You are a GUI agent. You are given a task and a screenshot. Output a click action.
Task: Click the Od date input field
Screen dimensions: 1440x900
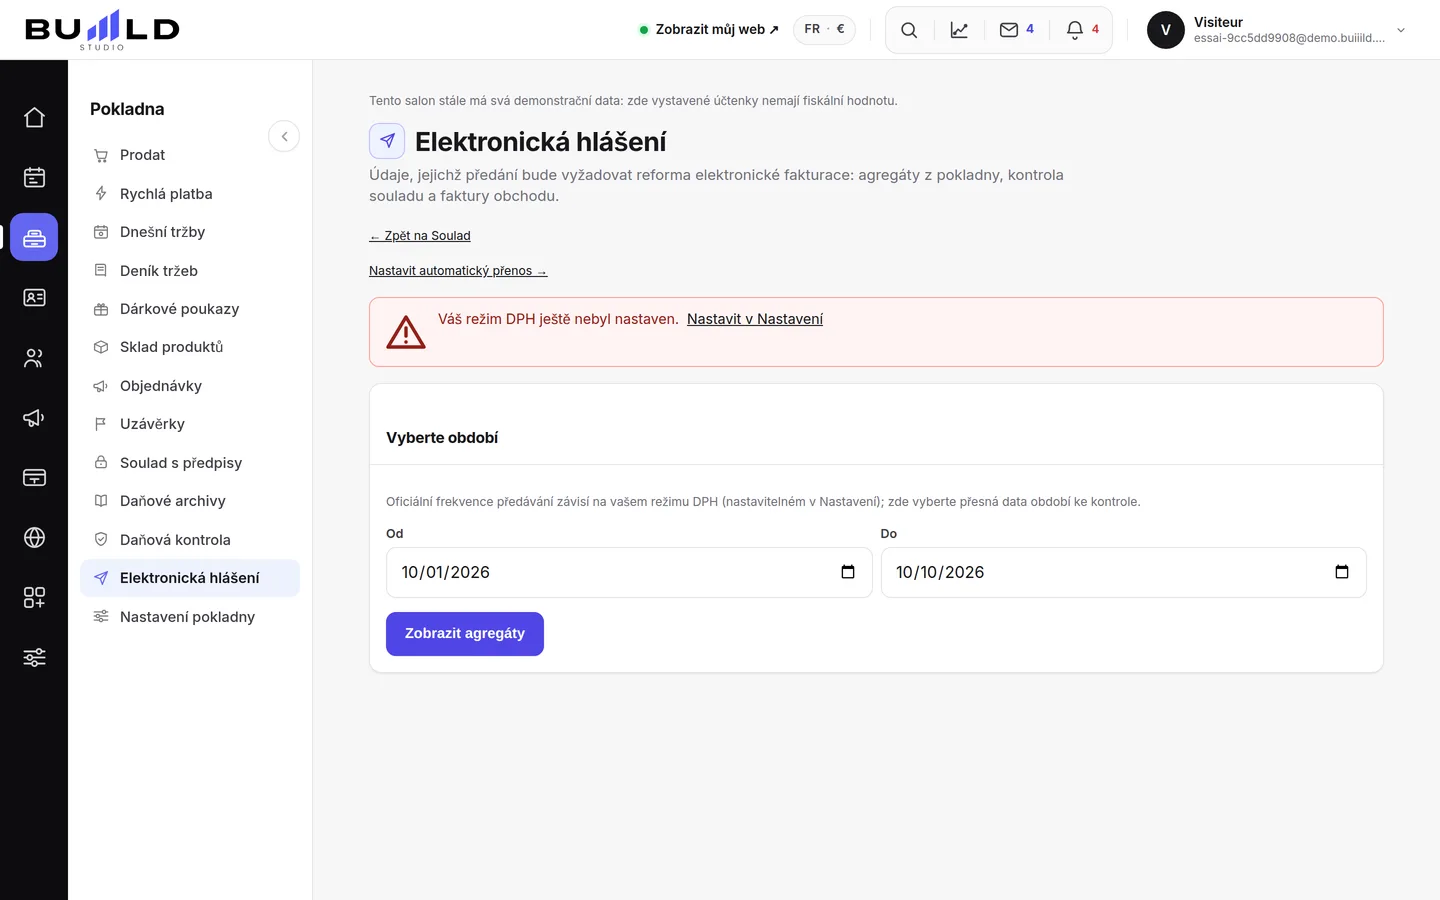tap(629, 572)
